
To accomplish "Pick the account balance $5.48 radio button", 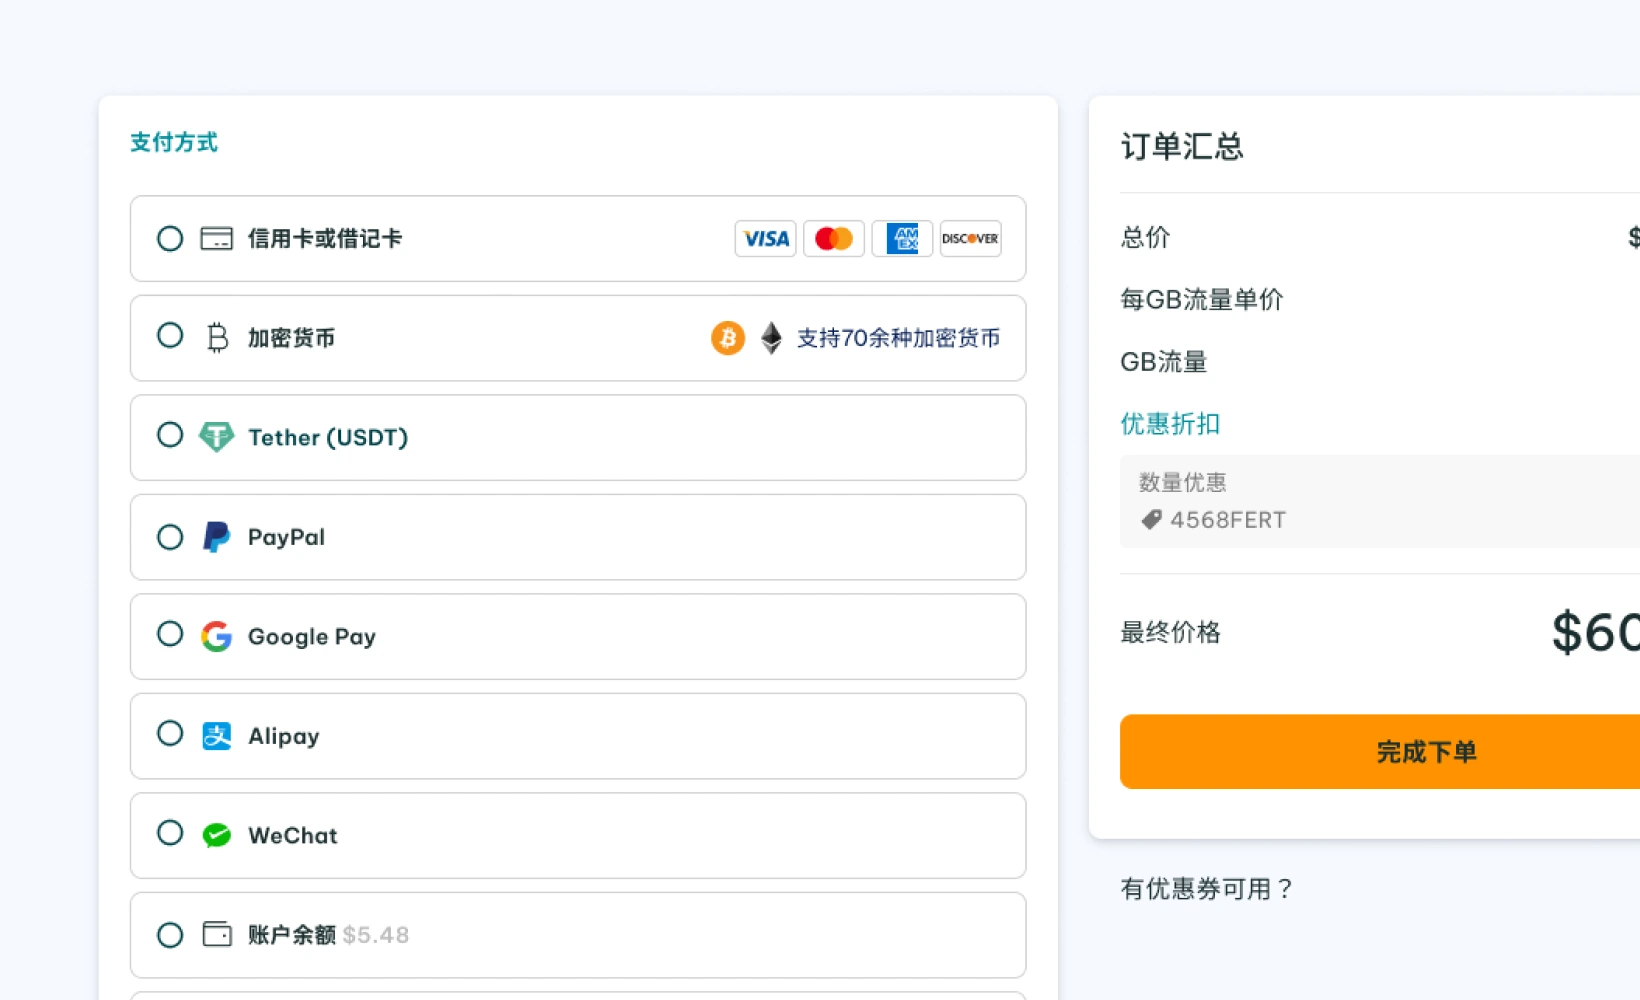I will click(x=170, y=935).
